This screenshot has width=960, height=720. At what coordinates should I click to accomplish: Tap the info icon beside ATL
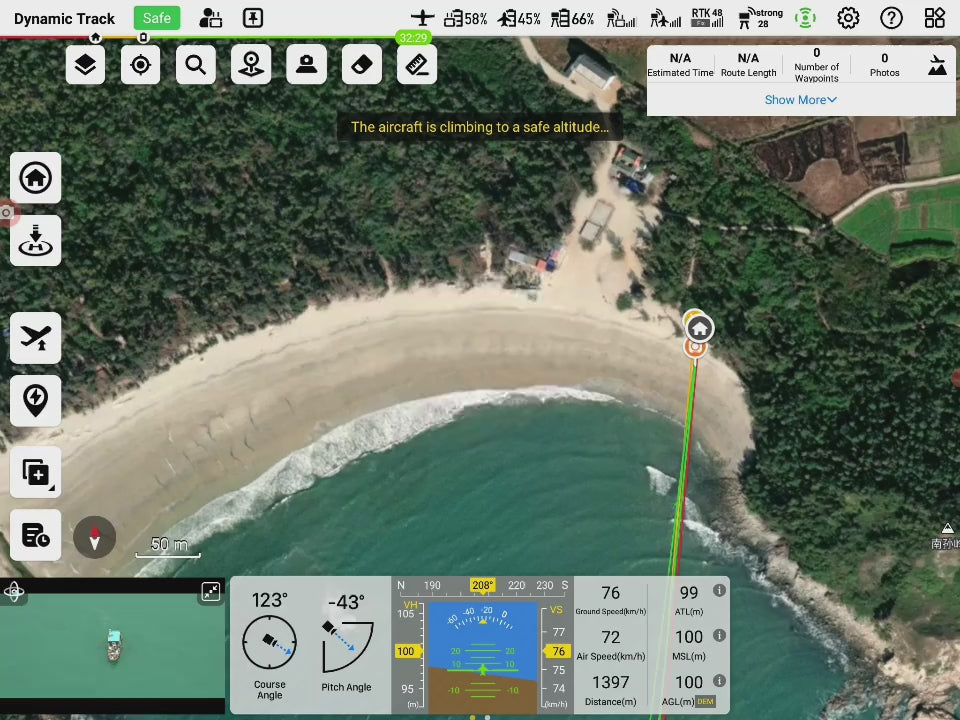pos(719,591)
